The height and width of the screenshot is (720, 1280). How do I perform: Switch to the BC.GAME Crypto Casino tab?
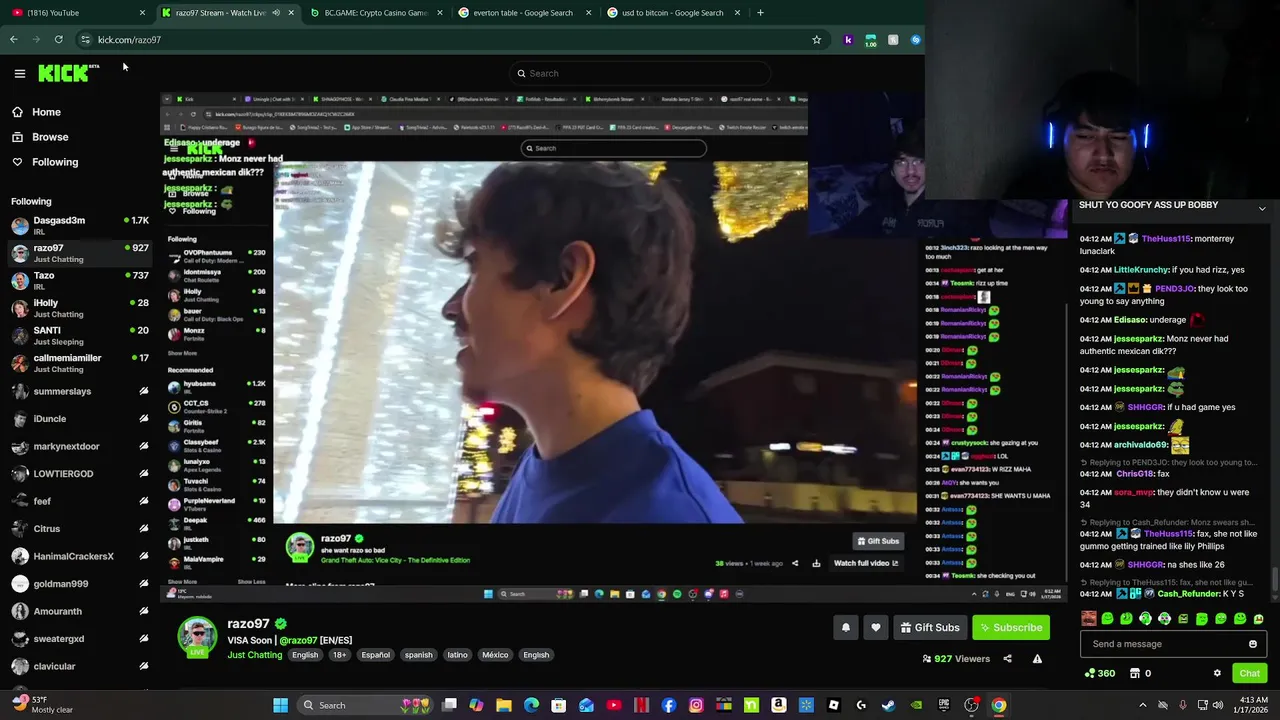point(376,13)
